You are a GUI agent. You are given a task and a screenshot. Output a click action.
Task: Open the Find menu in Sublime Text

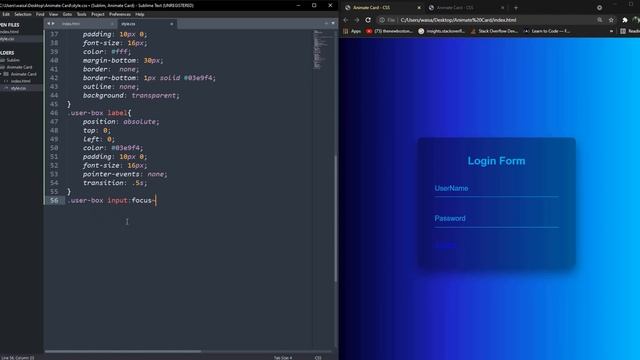40,14
